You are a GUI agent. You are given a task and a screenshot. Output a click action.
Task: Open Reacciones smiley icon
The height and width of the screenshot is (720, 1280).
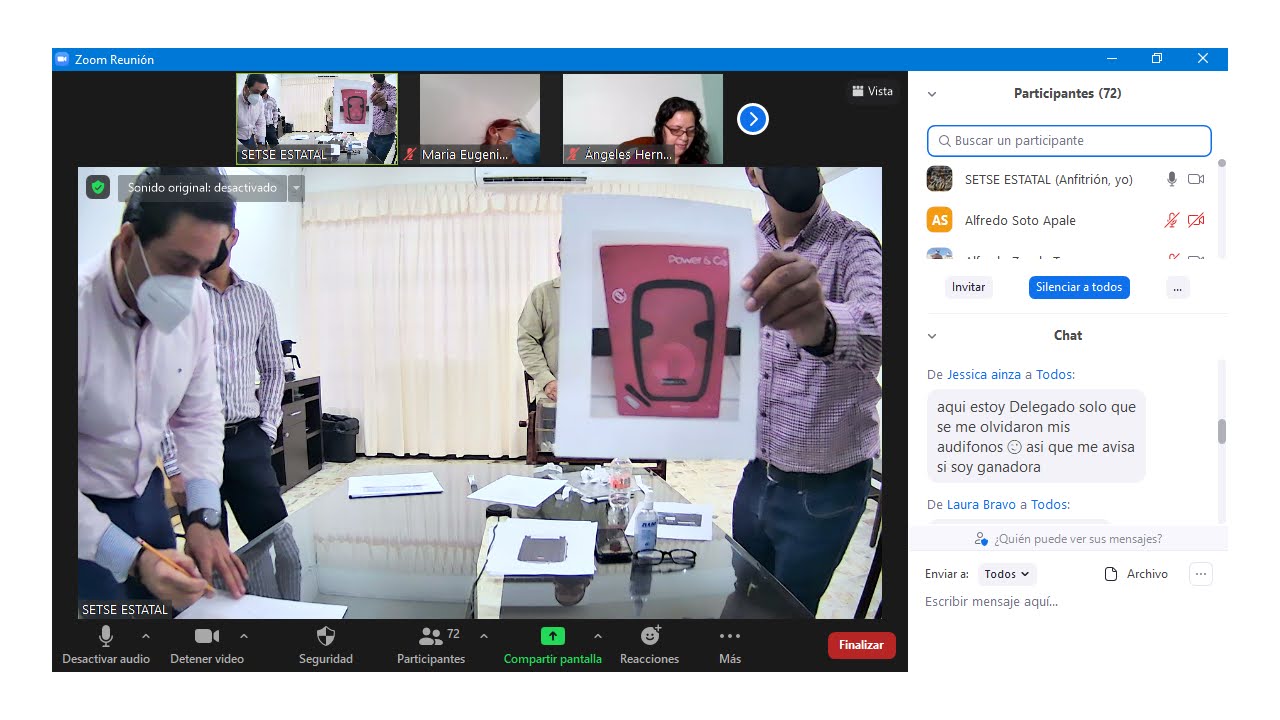point(650,636)
